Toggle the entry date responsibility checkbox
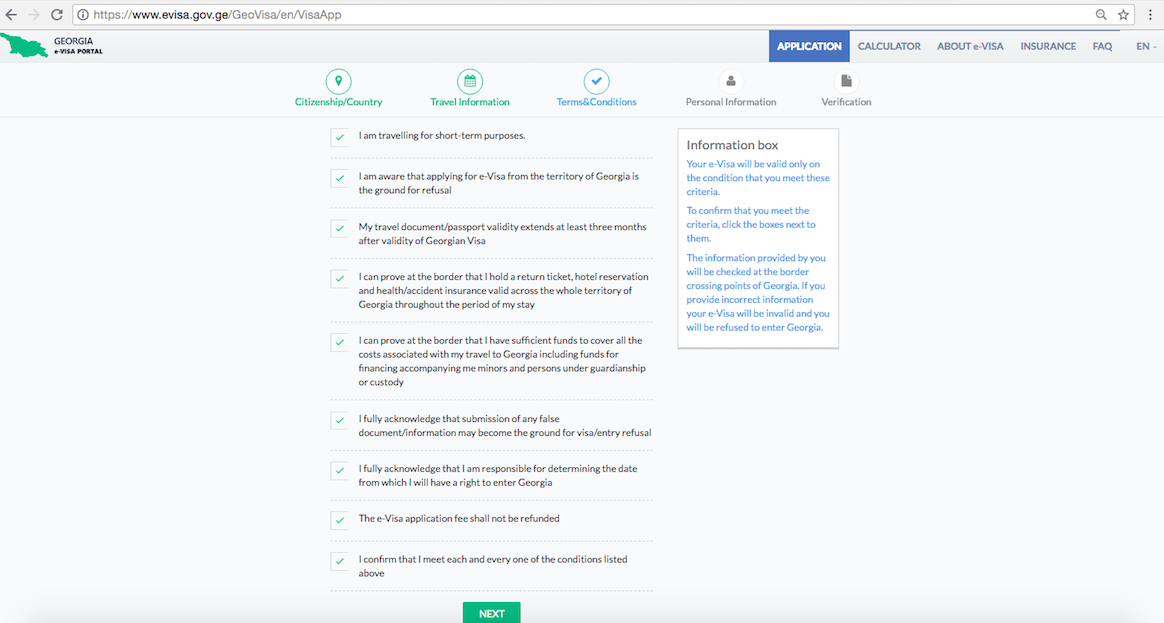 pos(339,471)
